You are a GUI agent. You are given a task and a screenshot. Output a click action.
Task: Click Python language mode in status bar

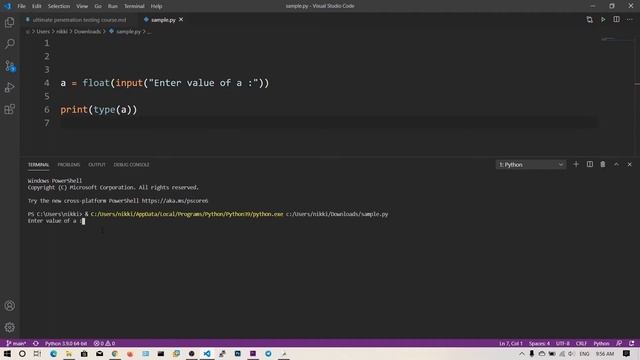coord(601,343)
